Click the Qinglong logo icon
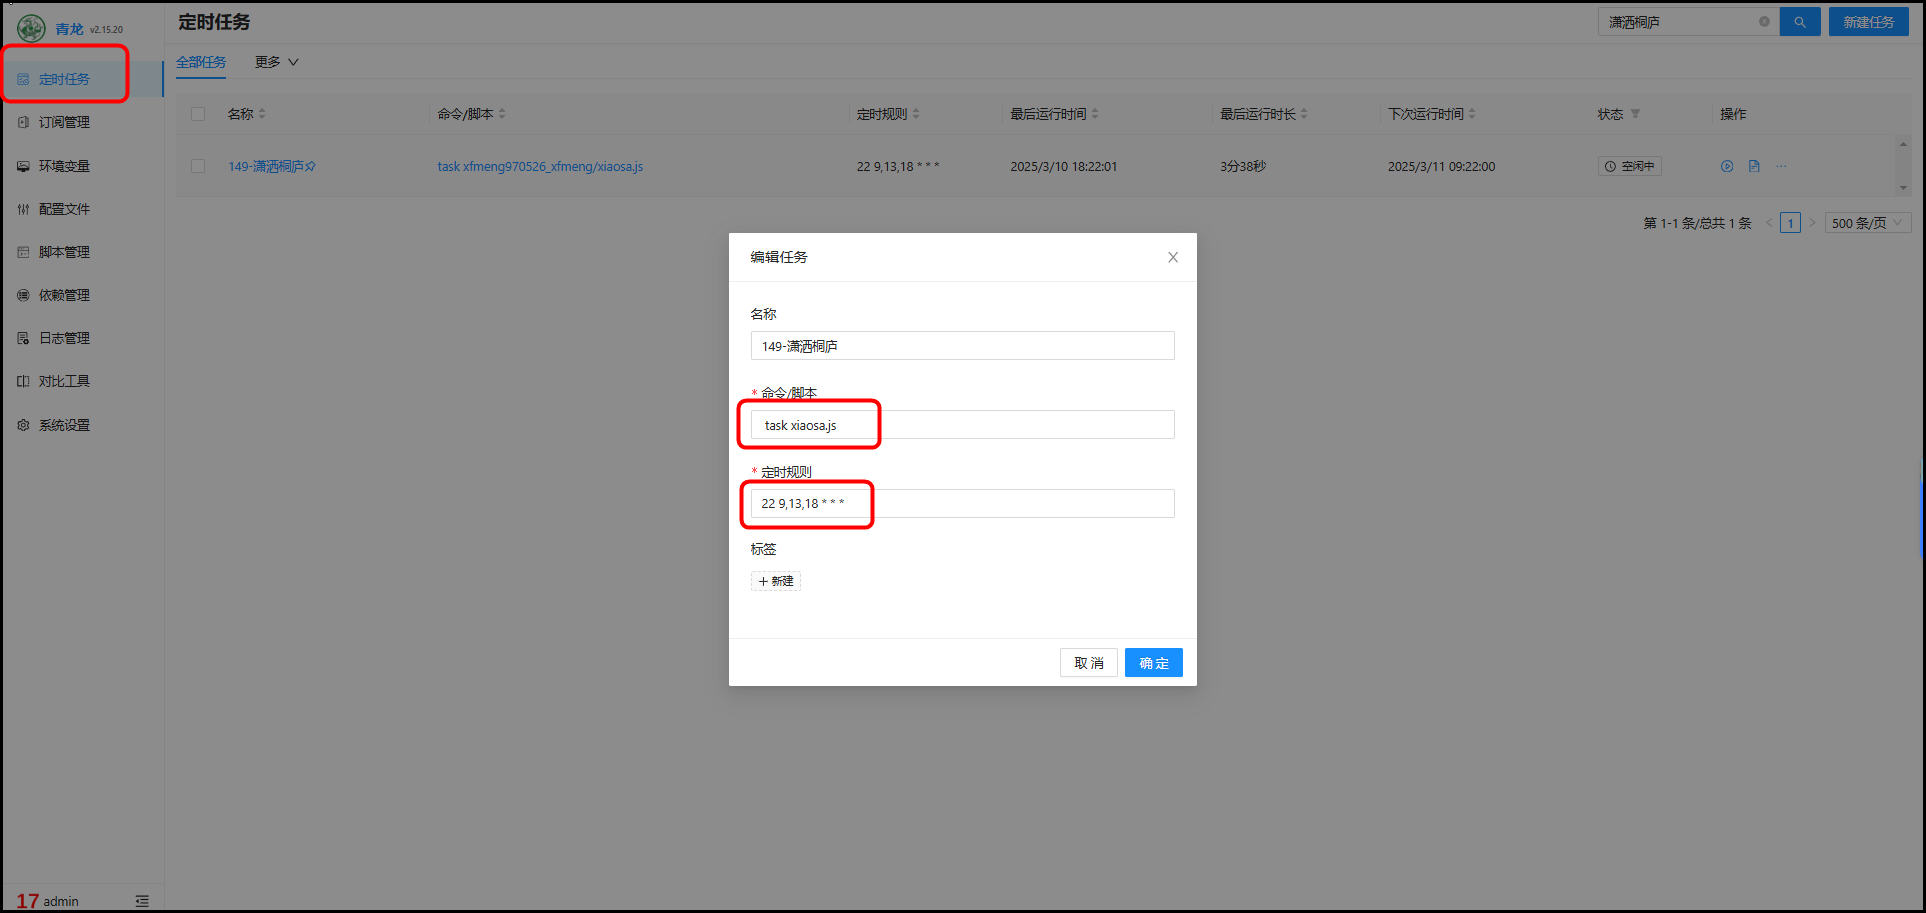This screenshot has width=1926, height=913. [31, 28]
